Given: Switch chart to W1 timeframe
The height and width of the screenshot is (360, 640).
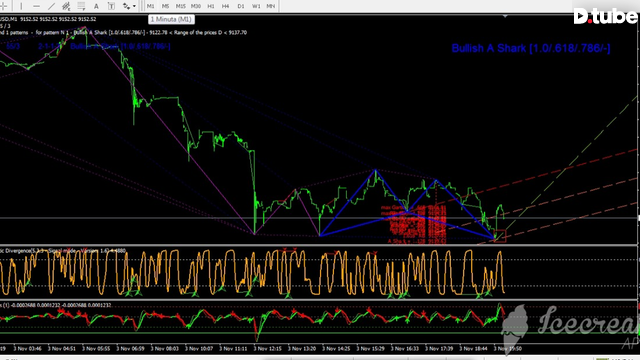Looking at the screenshot, I should pos(256,6).
